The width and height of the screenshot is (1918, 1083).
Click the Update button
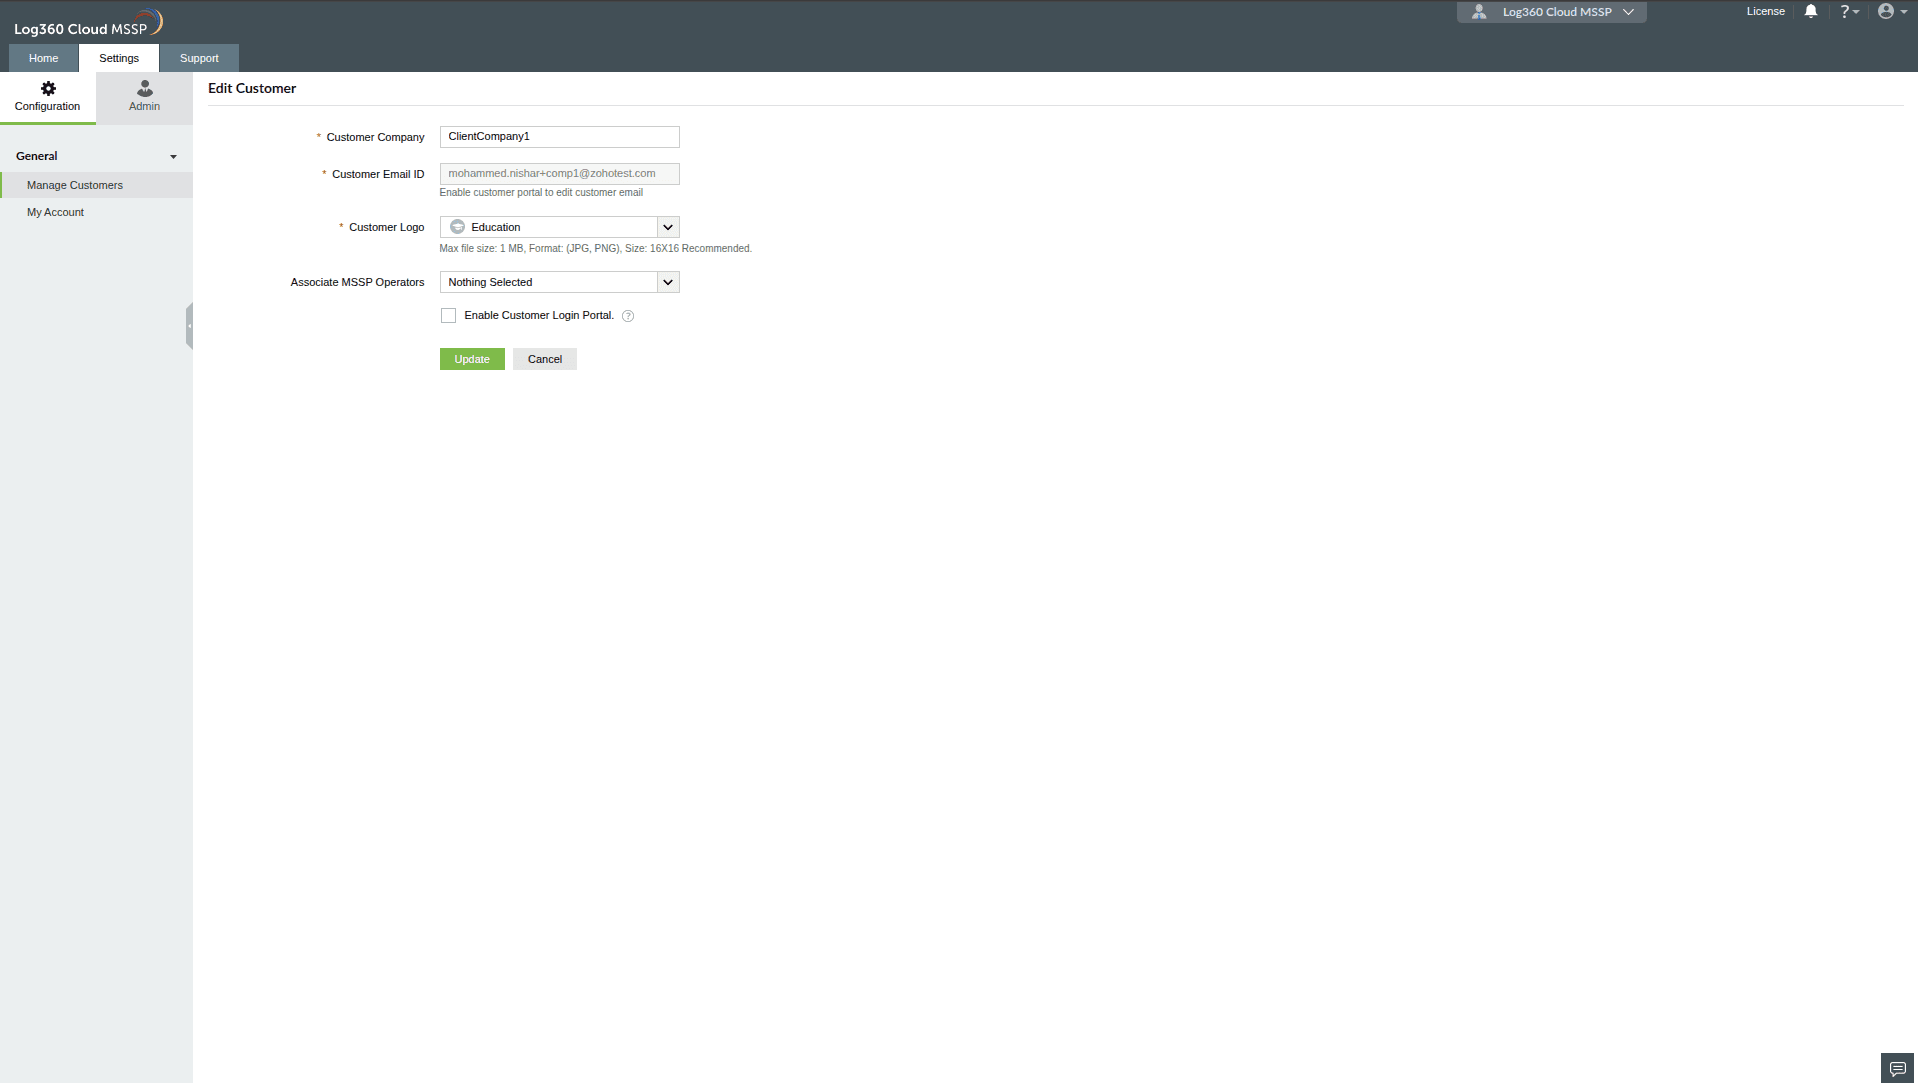coord(471,358)
